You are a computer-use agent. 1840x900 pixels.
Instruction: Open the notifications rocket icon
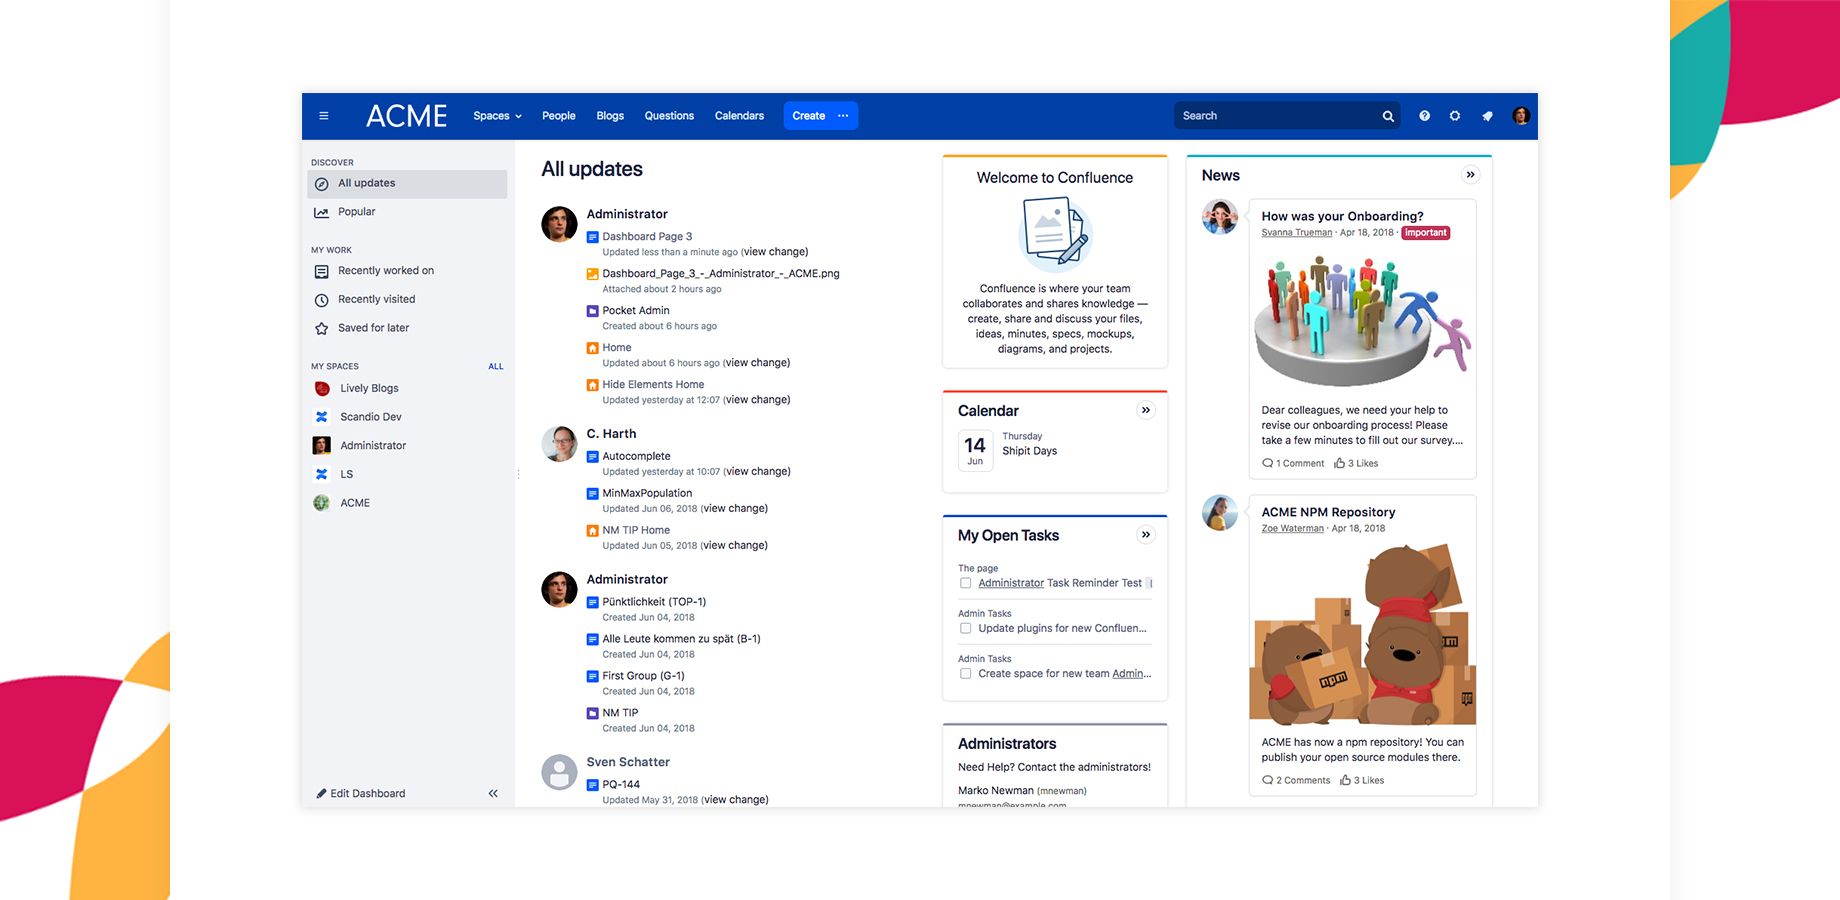pos(1487,116)
